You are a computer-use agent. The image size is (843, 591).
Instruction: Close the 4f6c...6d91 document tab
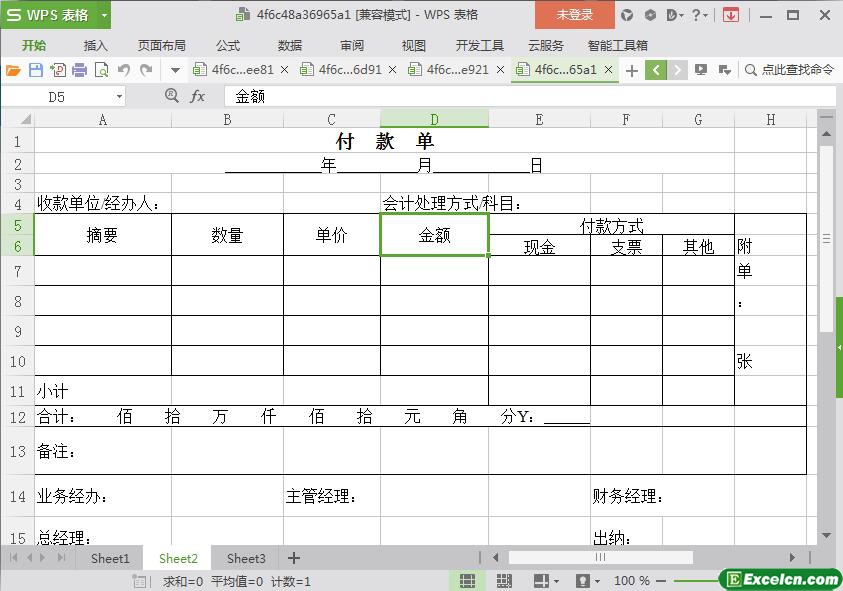(392, 69)
